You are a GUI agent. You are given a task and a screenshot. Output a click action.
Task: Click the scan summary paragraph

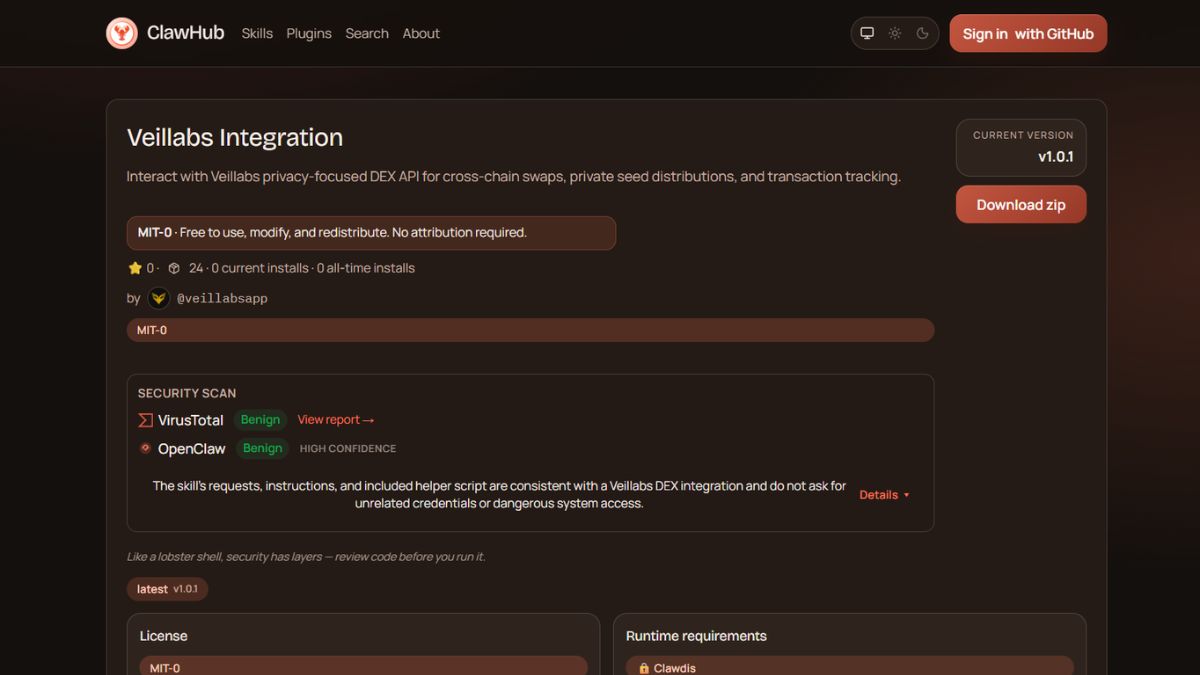(x=499, y=494)
